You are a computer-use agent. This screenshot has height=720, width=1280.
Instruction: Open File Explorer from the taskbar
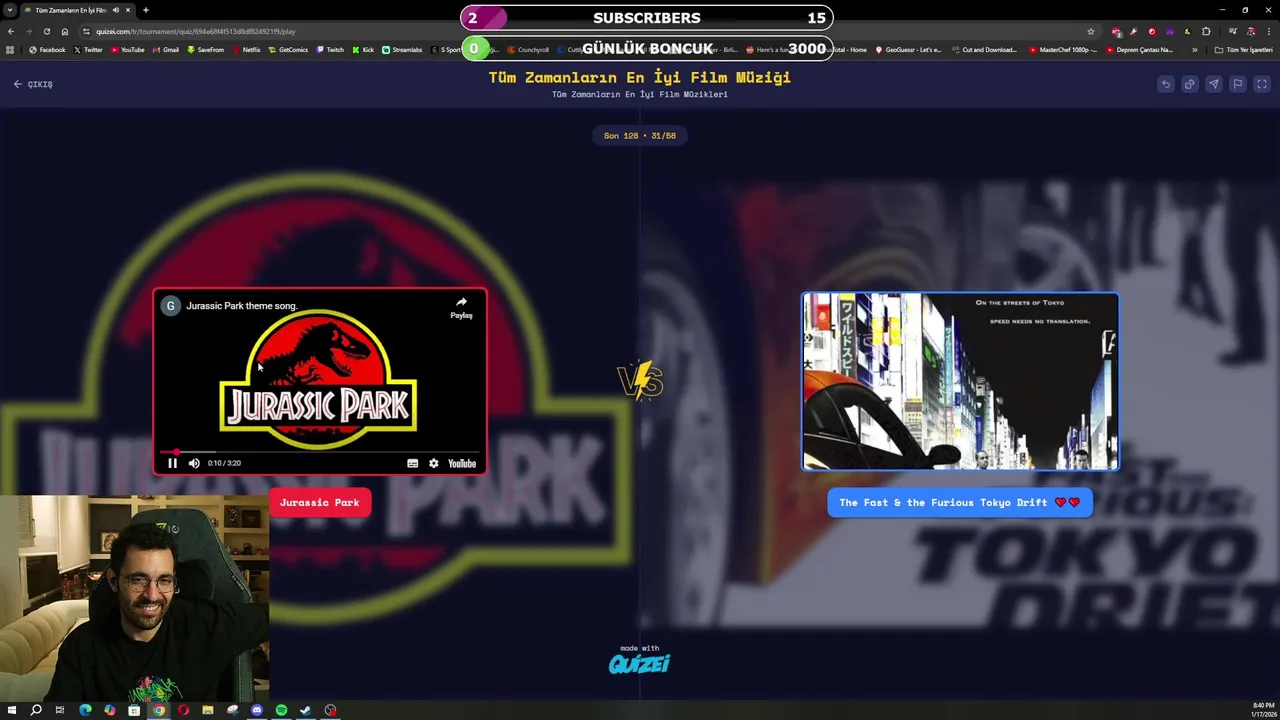pyautogui.click(x=208, y=710)
